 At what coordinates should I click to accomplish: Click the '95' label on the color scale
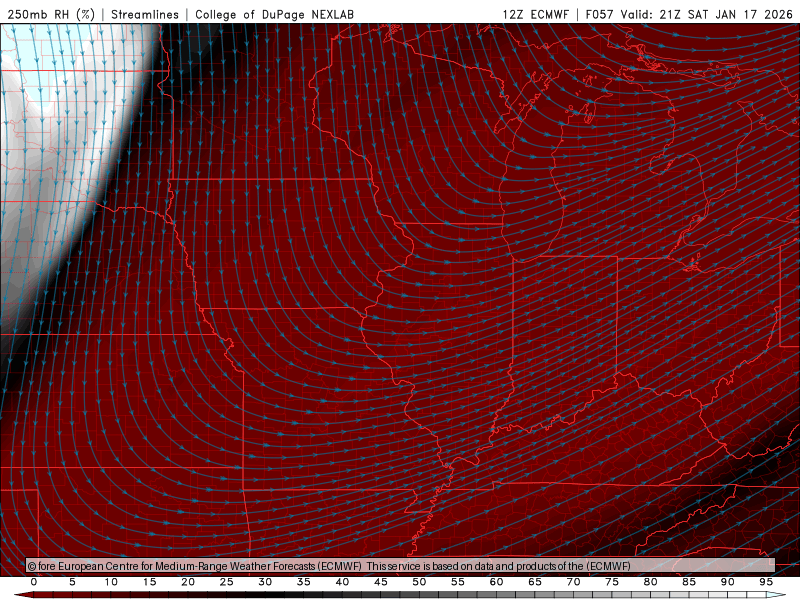[766, 582]
